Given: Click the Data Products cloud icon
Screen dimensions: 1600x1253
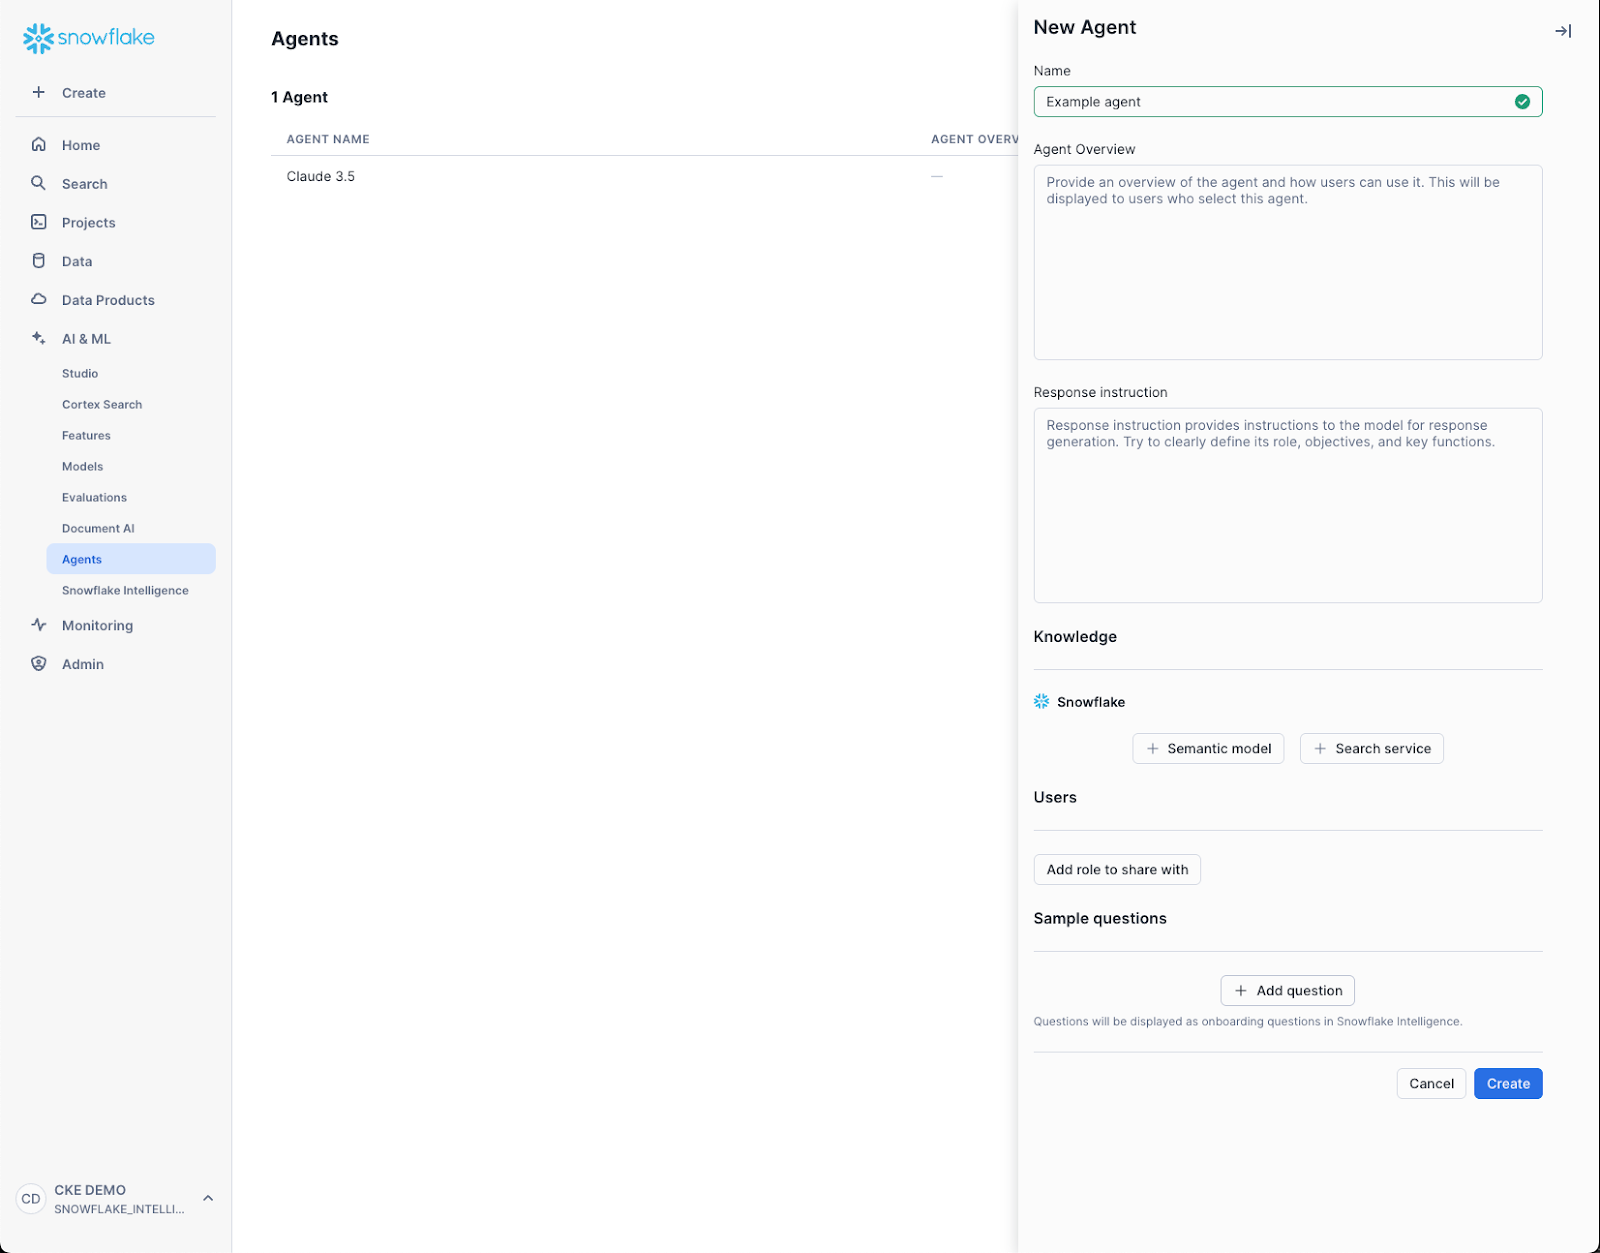Looking at the screenshot, I should [x=39, y=299].
